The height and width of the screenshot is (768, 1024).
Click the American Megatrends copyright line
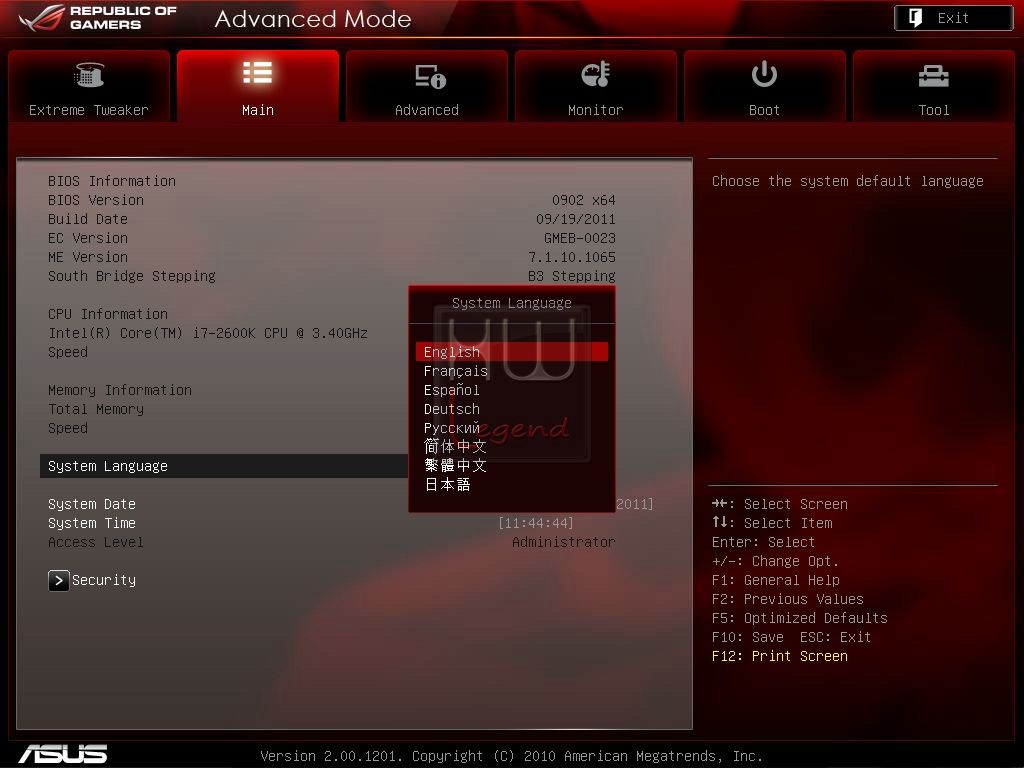click(x=511, y=756)
